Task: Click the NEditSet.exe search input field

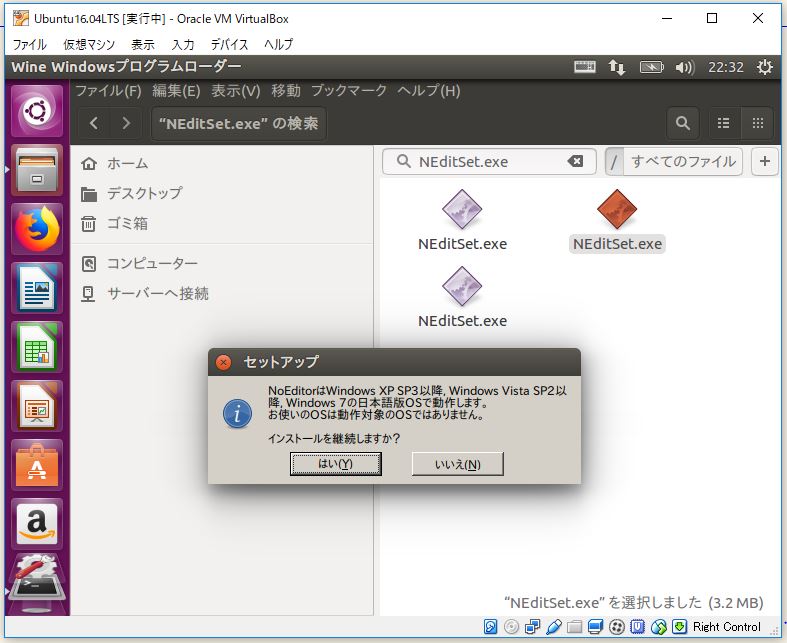Action: click(x=489, y=162)
